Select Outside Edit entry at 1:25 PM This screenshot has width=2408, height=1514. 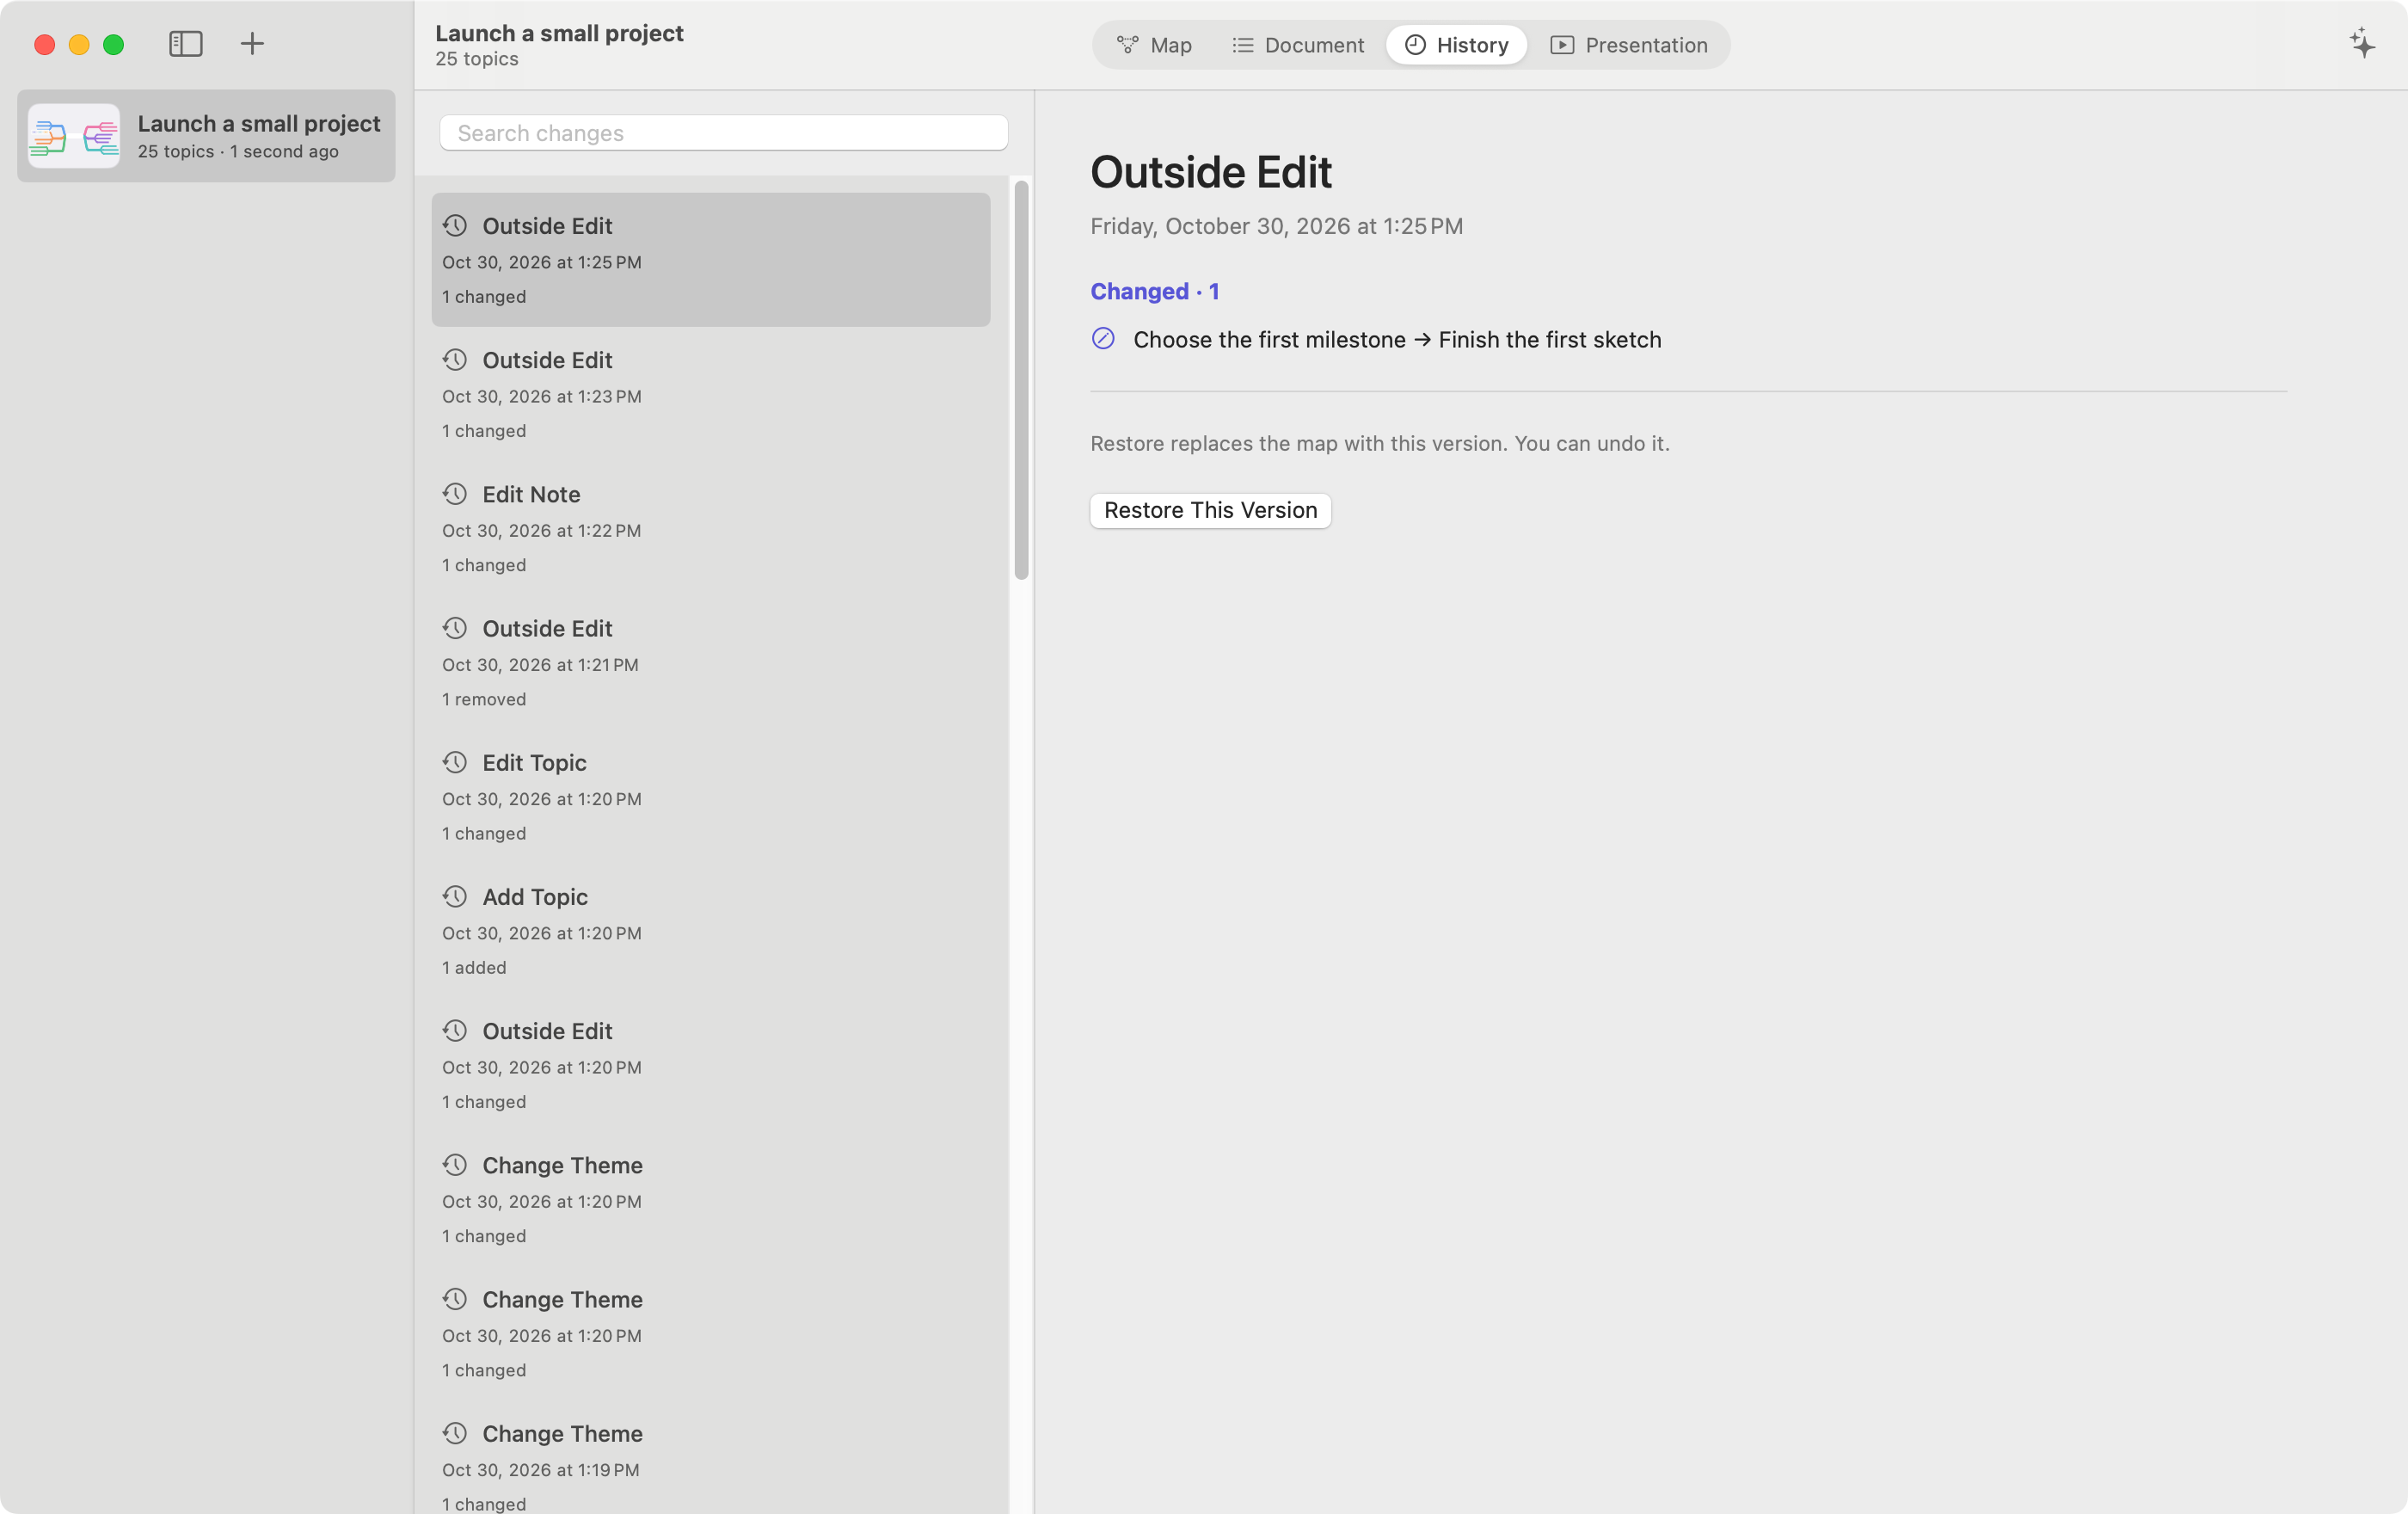tap(711, 260)
